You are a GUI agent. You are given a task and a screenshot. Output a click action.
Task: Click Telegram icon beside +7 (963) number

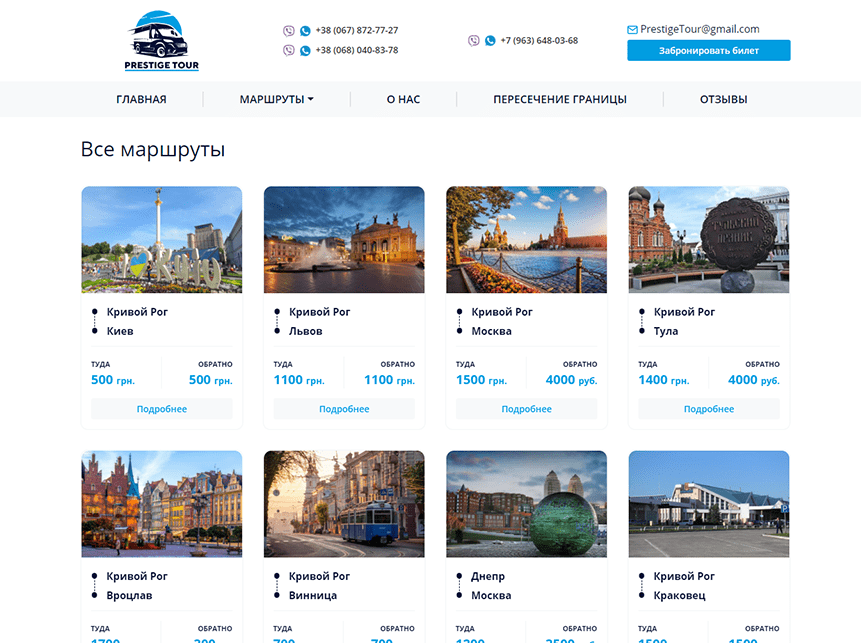pyautogui.click(x=490, y=41)
